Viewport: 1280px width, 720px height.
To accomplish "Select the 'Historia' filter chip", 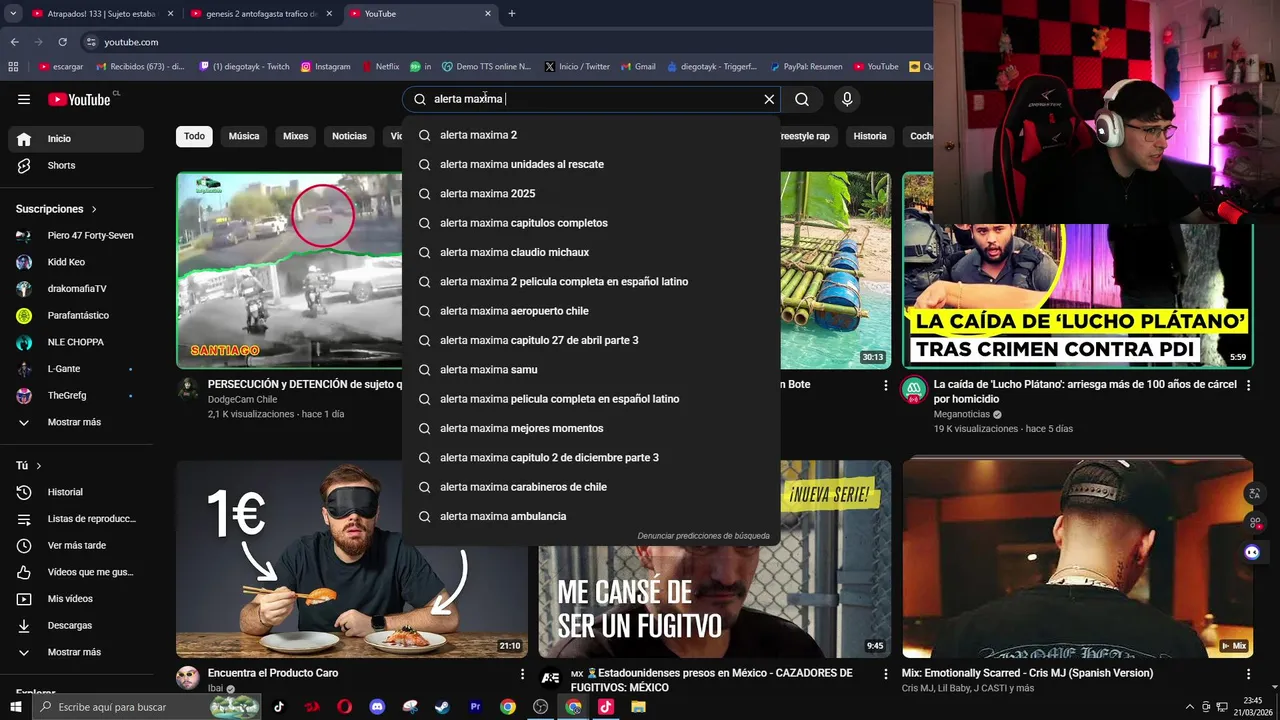I will pos(870,136).
